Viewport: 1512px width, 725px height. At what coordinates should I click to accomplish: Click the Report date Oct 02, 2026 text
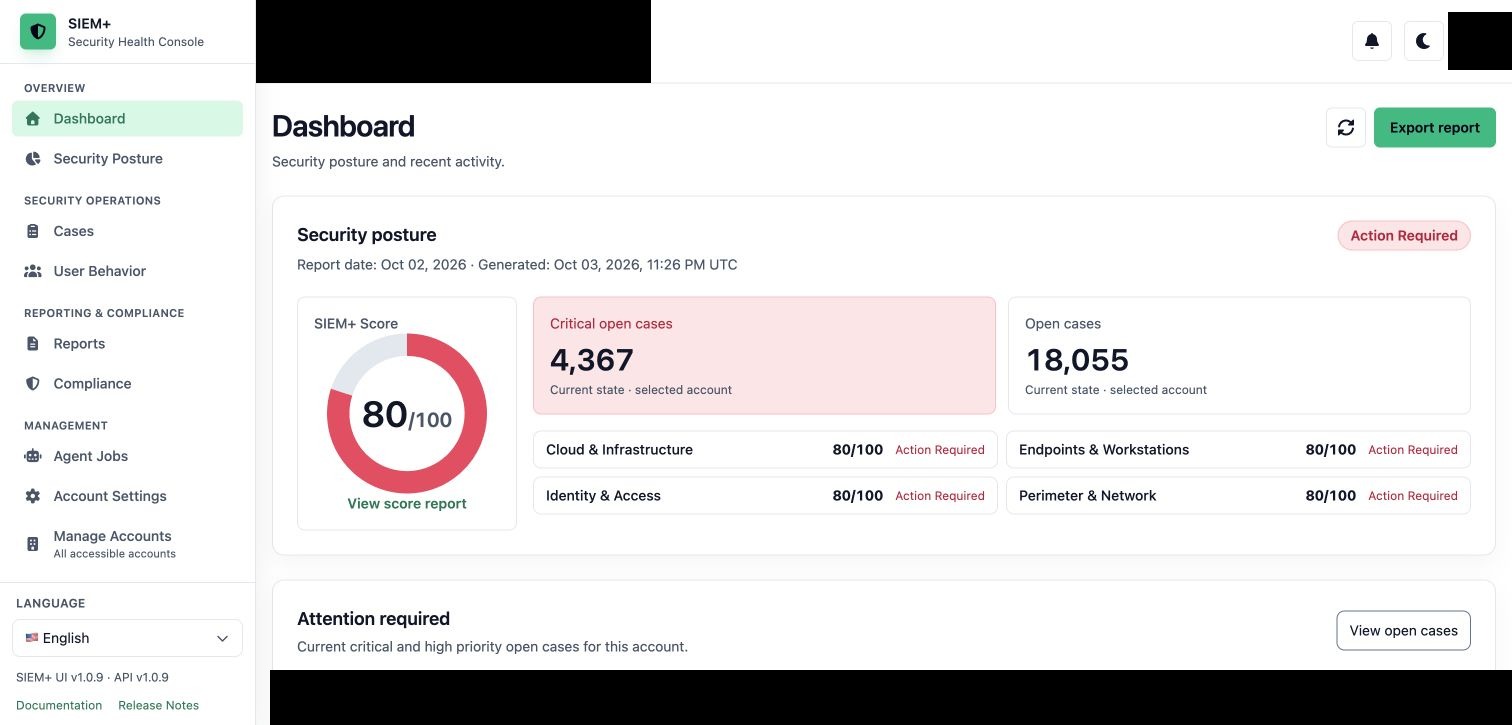382,265
